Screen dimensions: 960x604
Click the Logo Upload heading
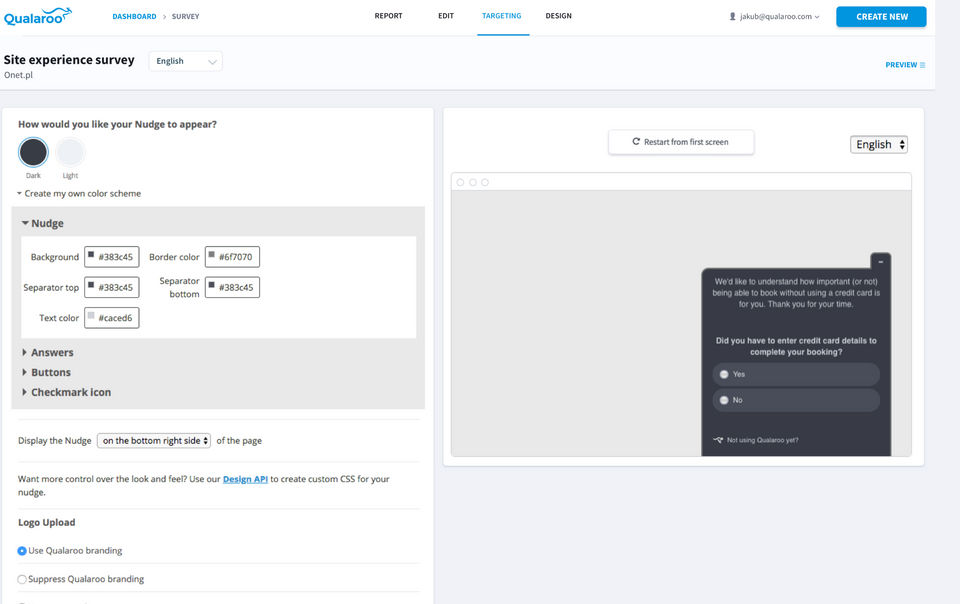tap(47, 523)
